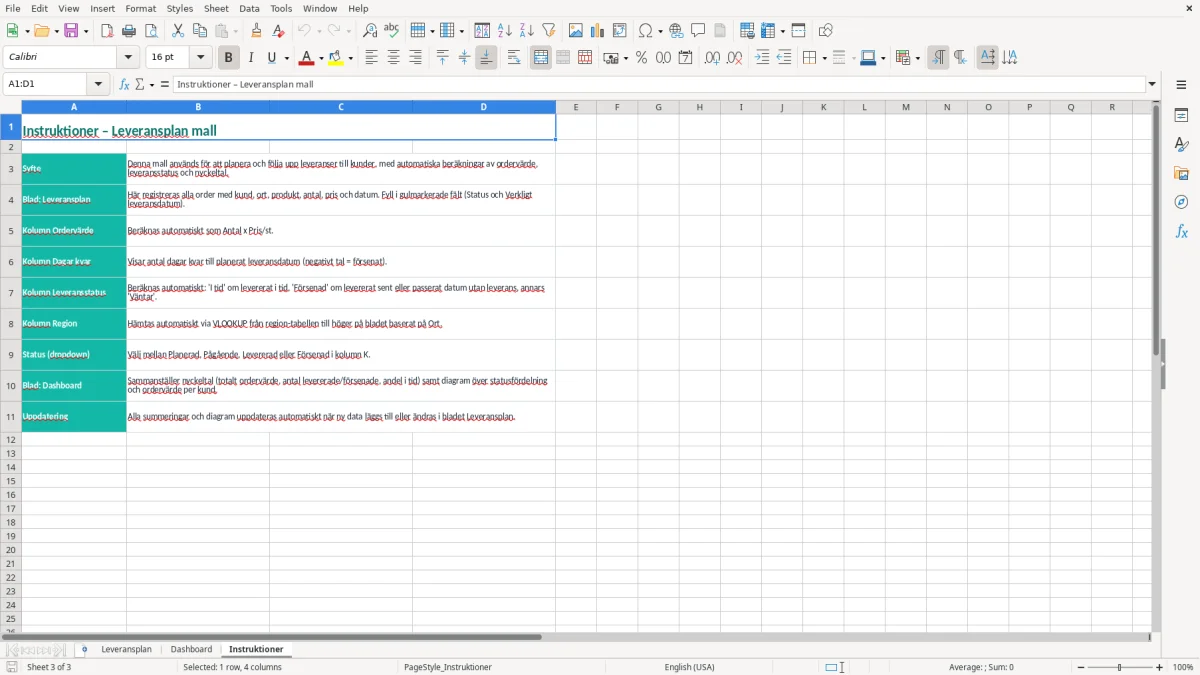Enable right-to-left text direction
Image resolution: width=1200 pixels, height=675 pixels.
click(960, 58)
